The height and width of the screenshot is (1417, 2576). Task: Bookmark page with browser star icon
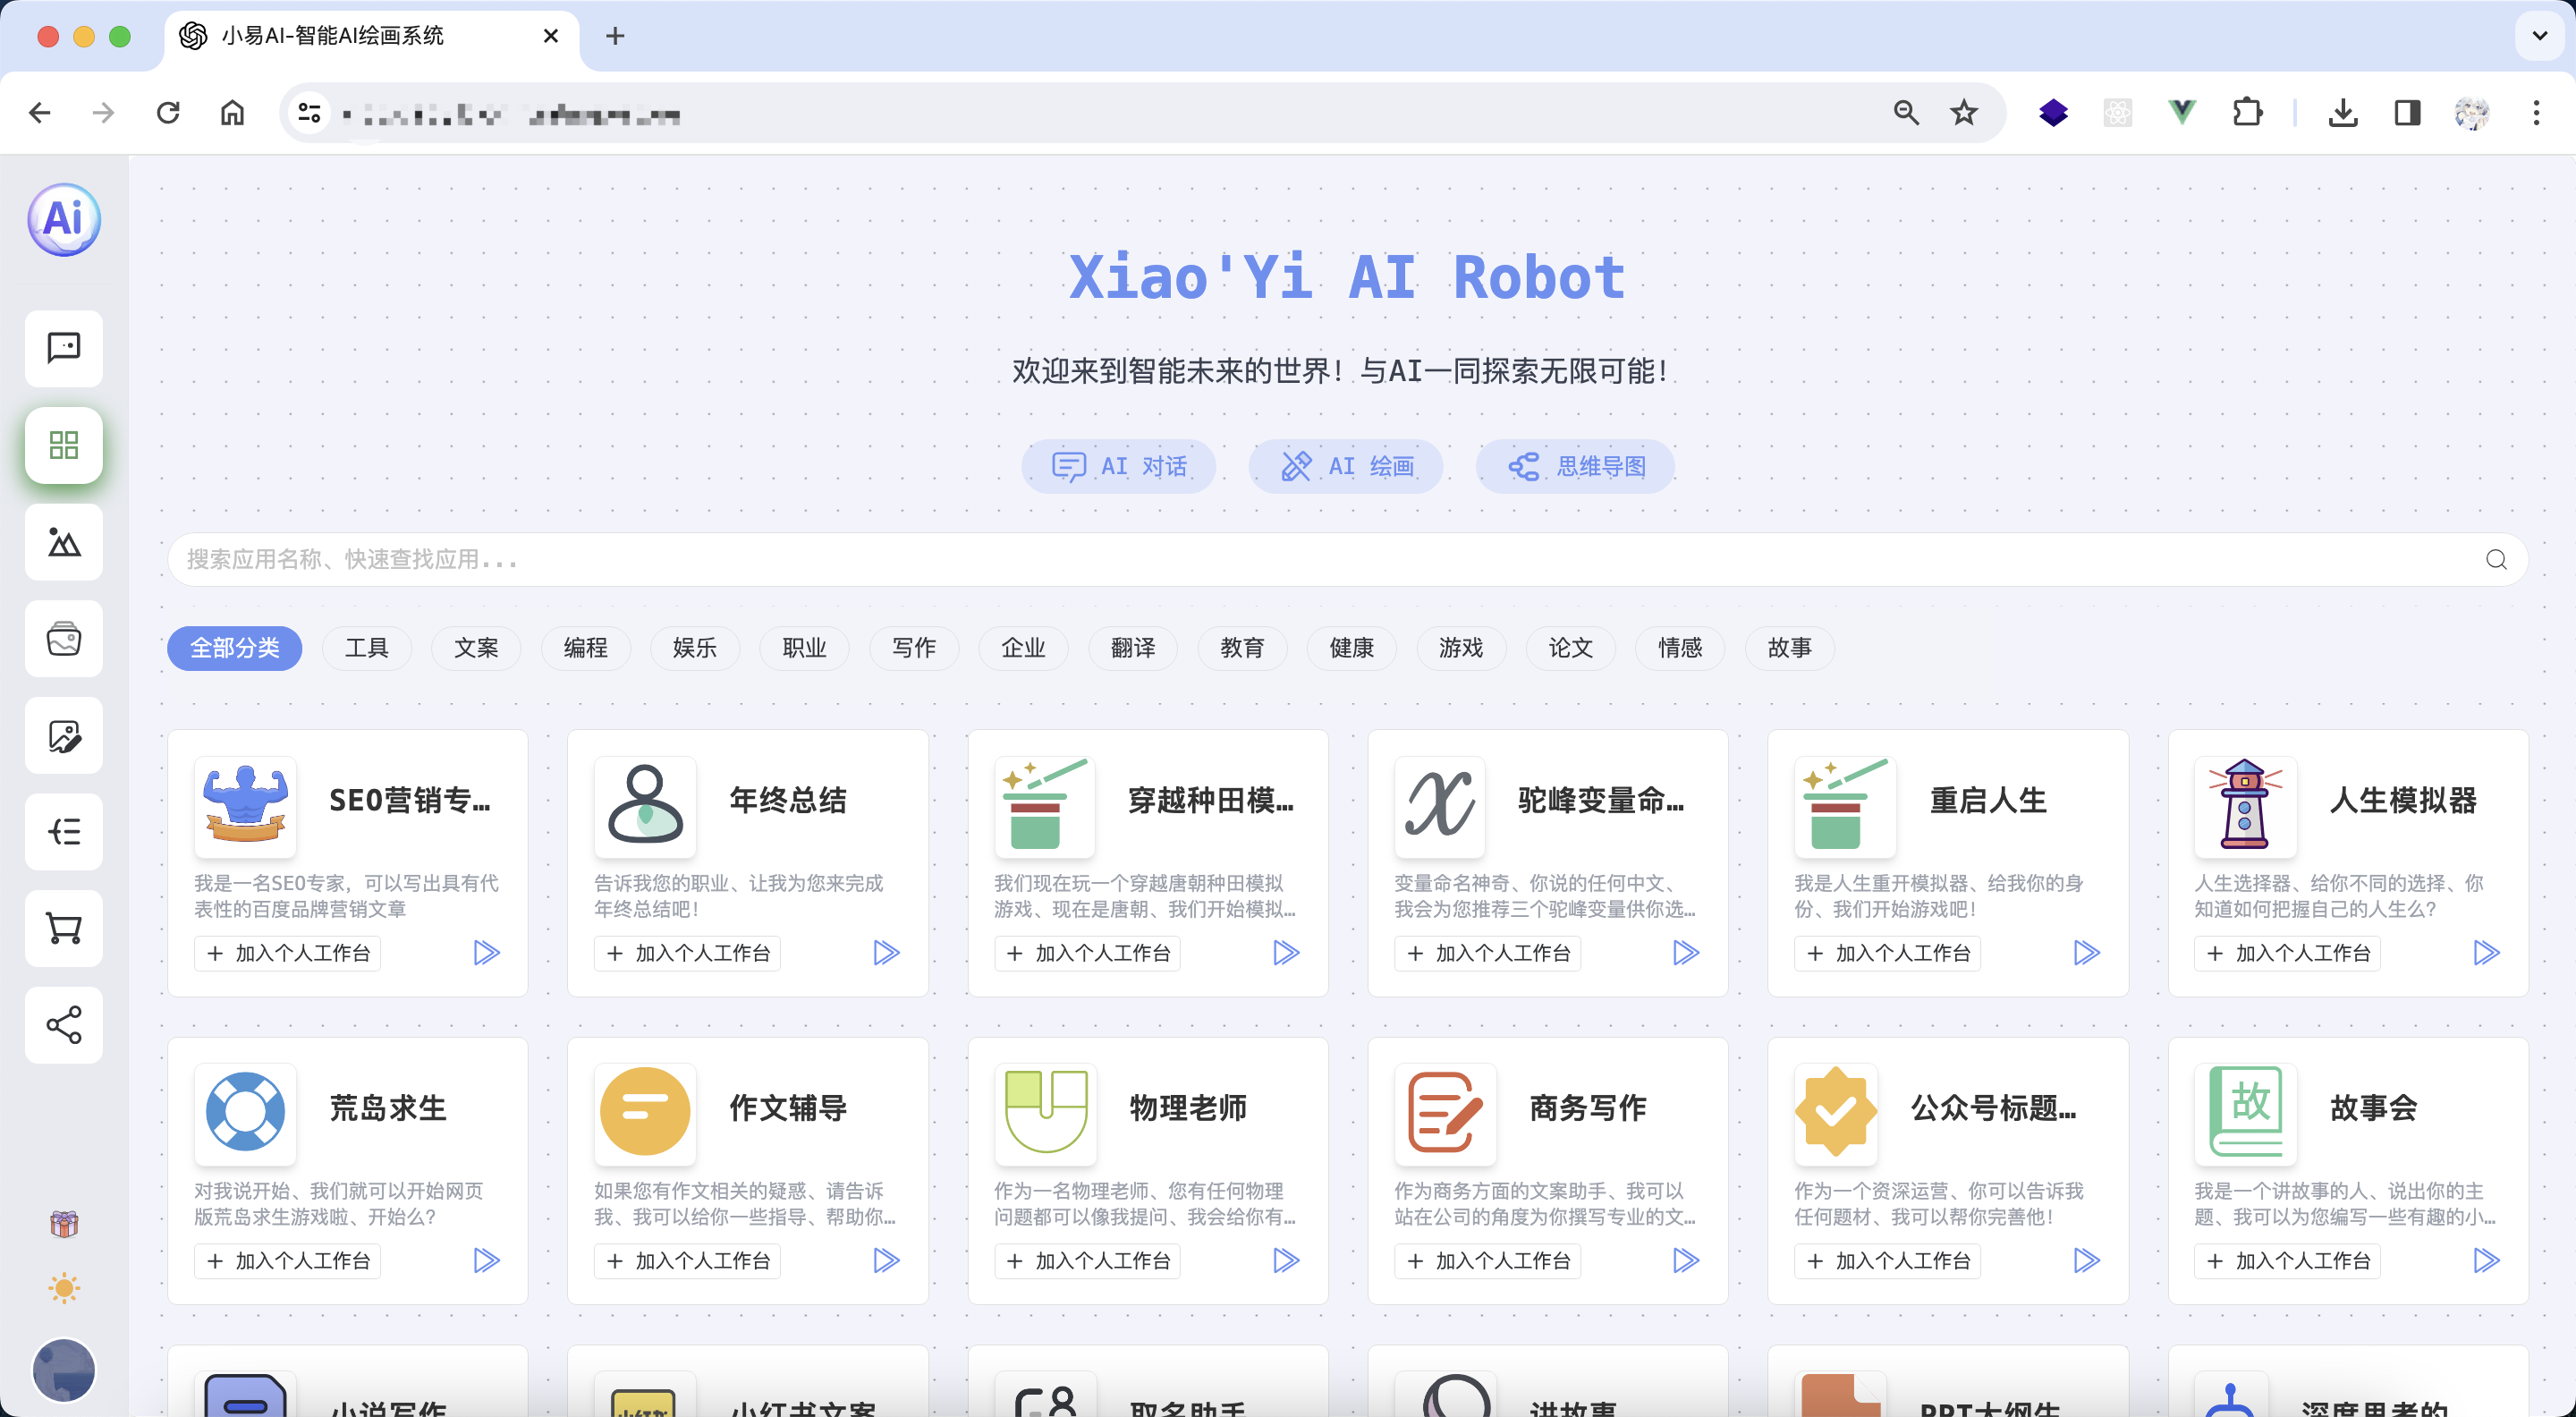tap(1964, 113)
